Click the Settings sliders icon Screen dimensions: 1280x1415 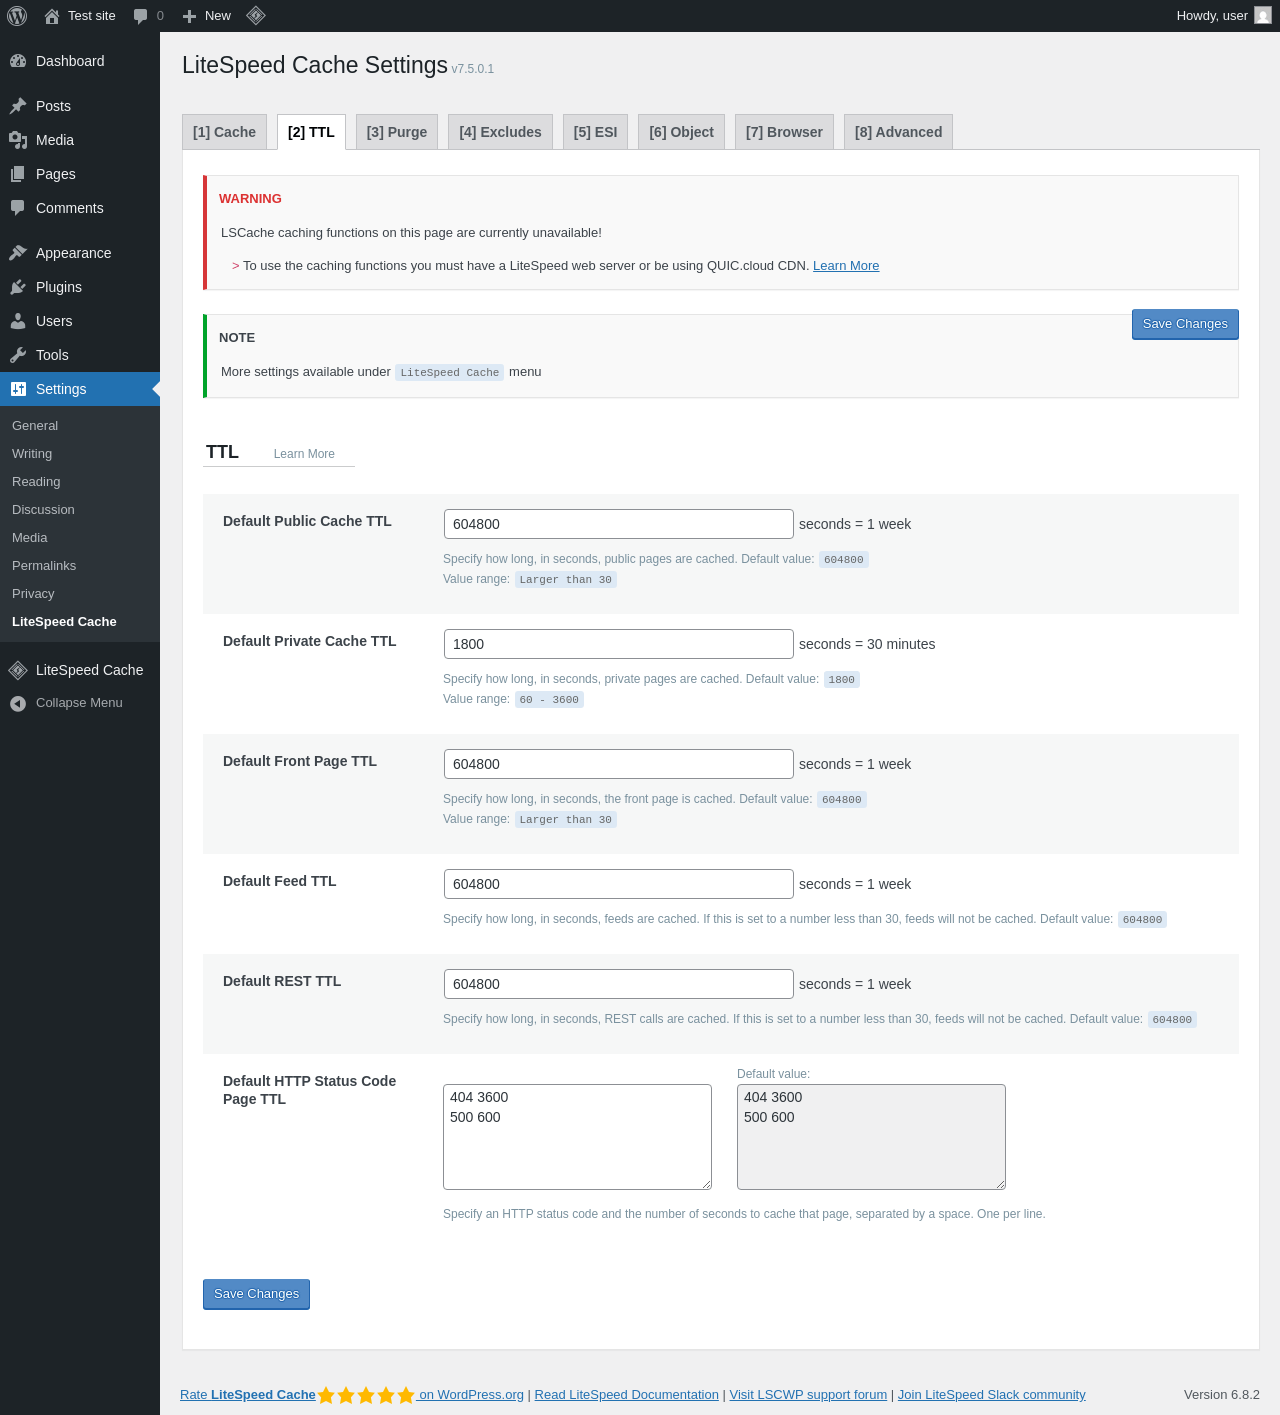tap(18, 389)
